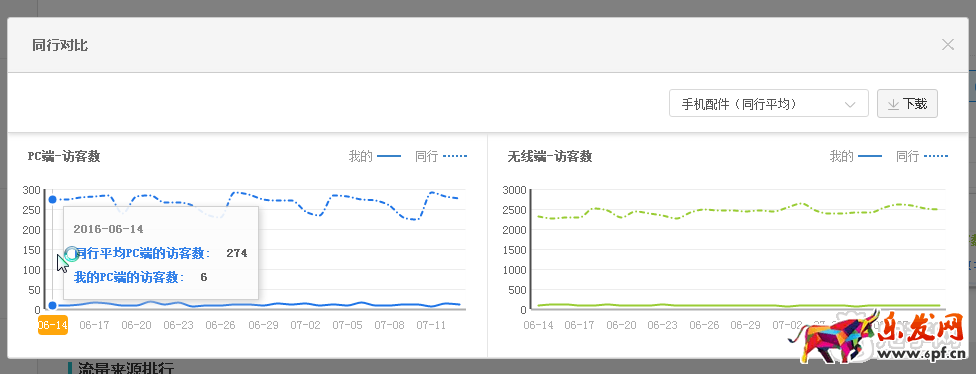Click the 06-26 label on PC chart
Image resolution: width=976 pixels, height=374 pixels.
[x=221, y=325]
